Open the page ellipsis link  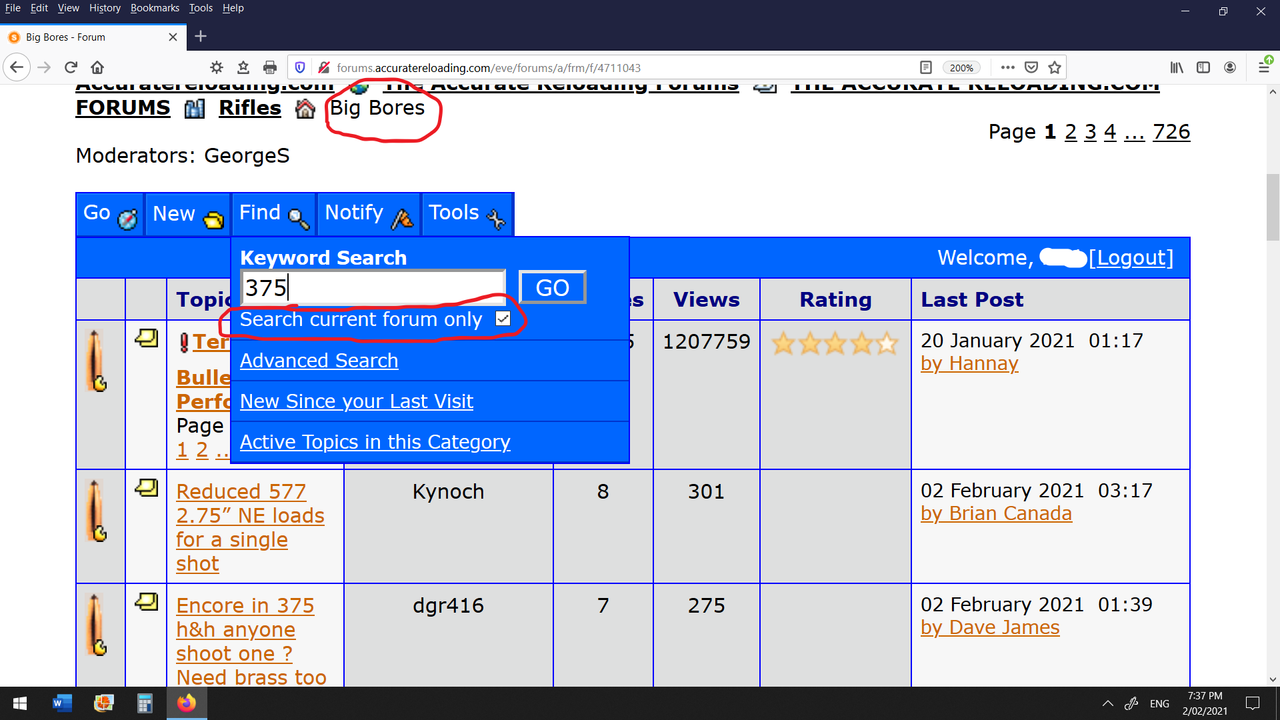(x=1134, y=132)
